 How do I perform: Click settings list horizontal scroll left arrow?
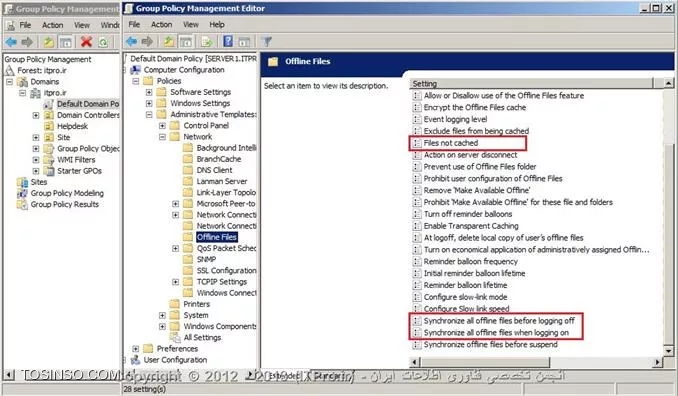[414, 362]
